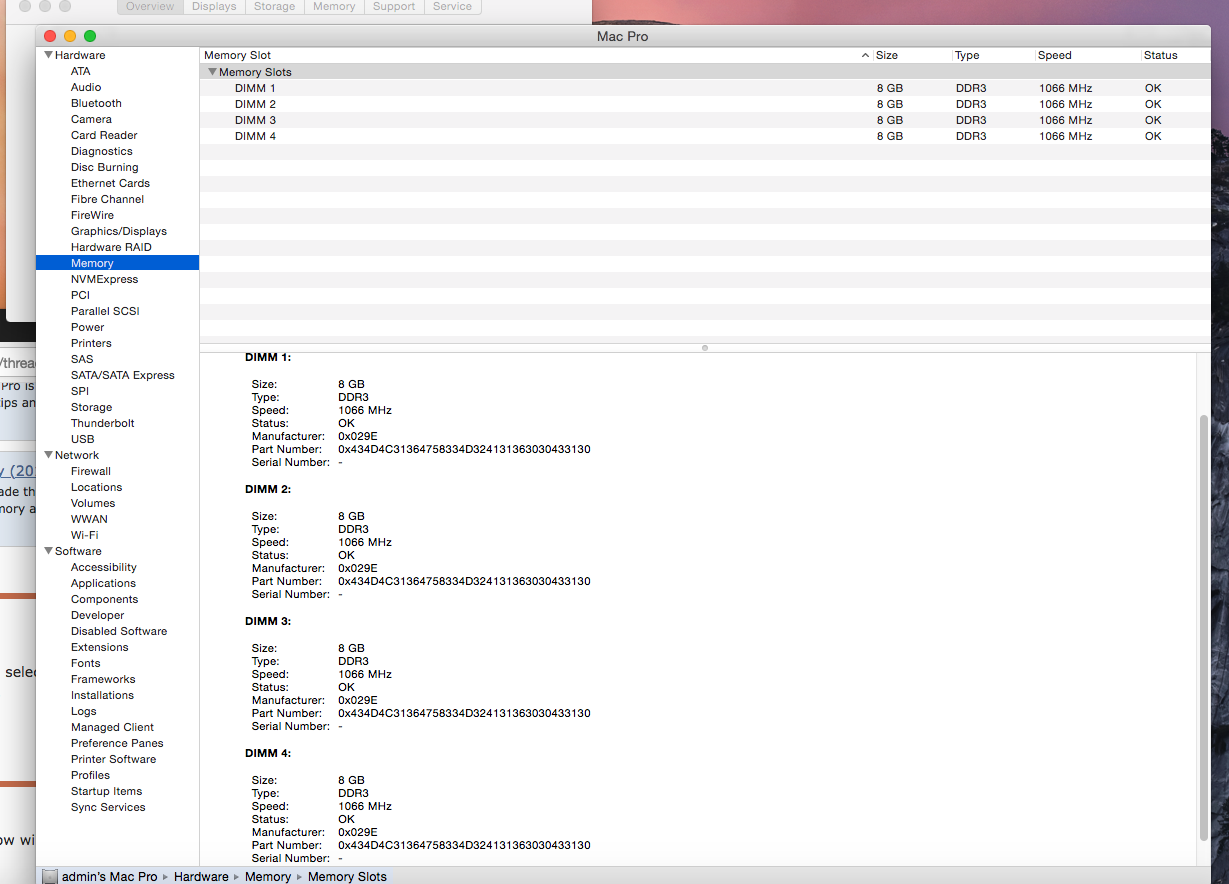Select Audio in the sidebar

tap(86, 87)
